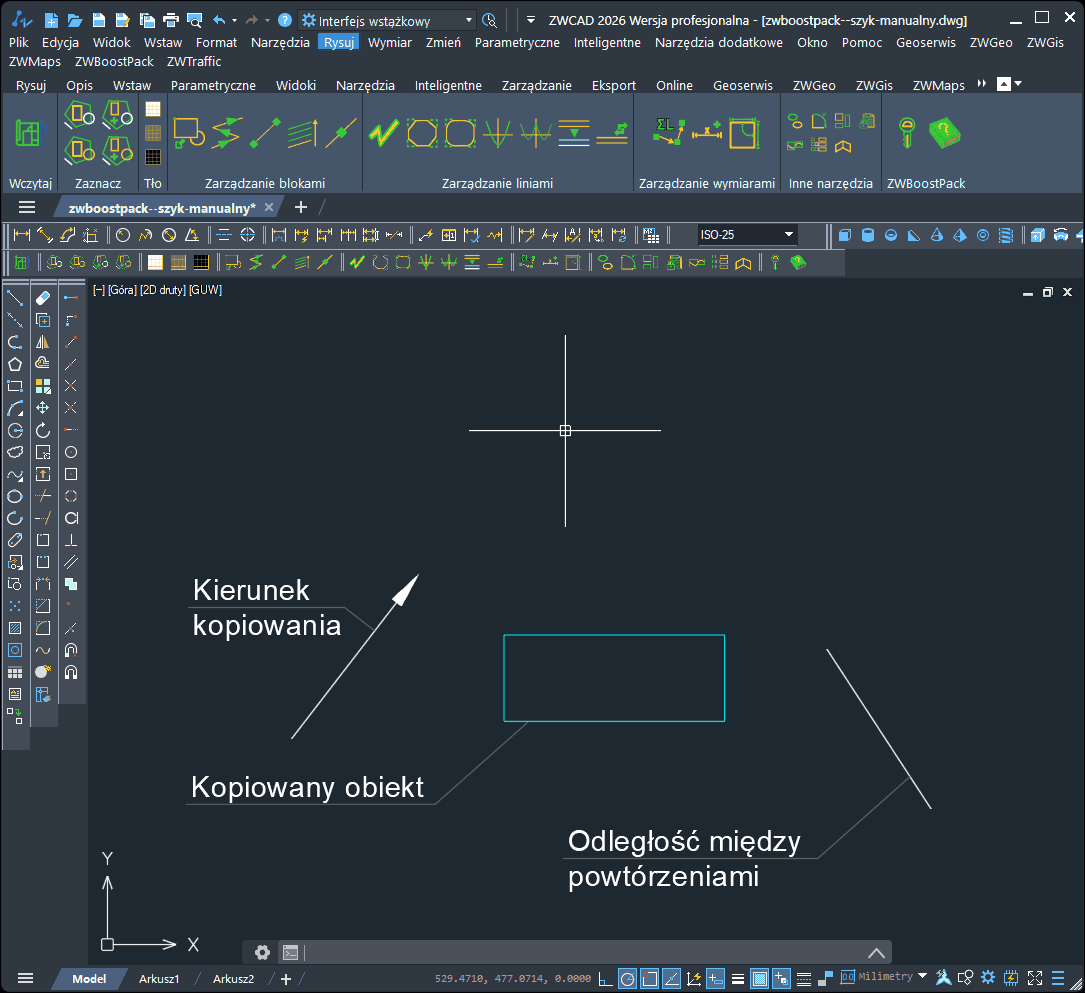Toggle lineweight display in status bar
Image resolution: width=1085 pixels, height=993 pixels.
pyautogui.click(x=737, y=978)
